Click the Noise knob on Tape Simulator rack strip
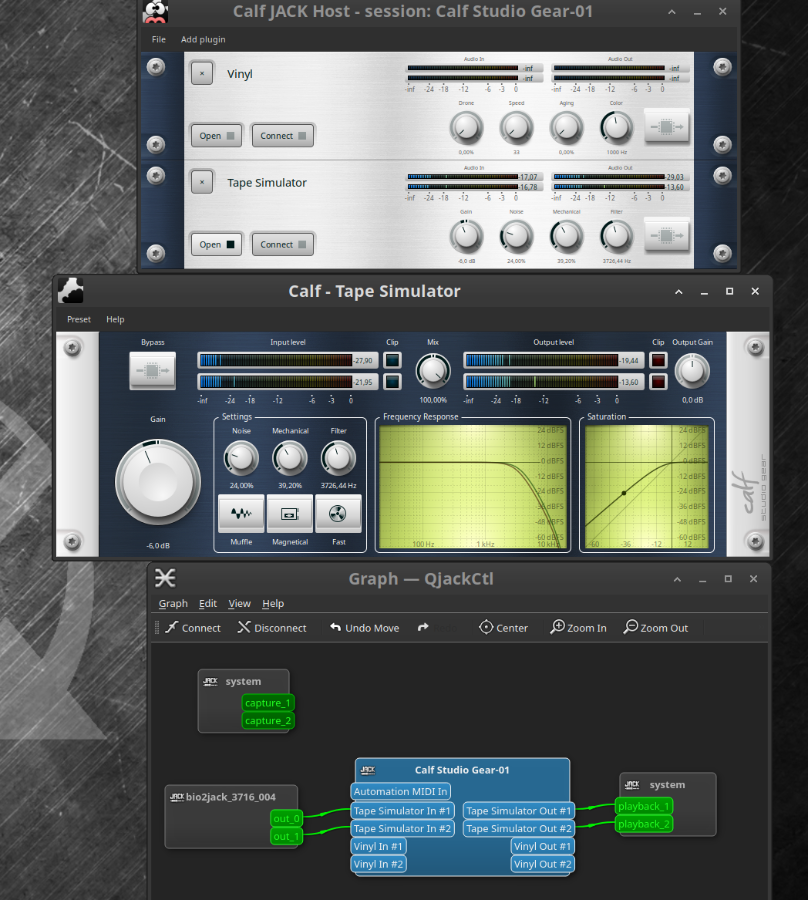Image resolution: width=808 pixels, height=900 pixels. [516, 236]
